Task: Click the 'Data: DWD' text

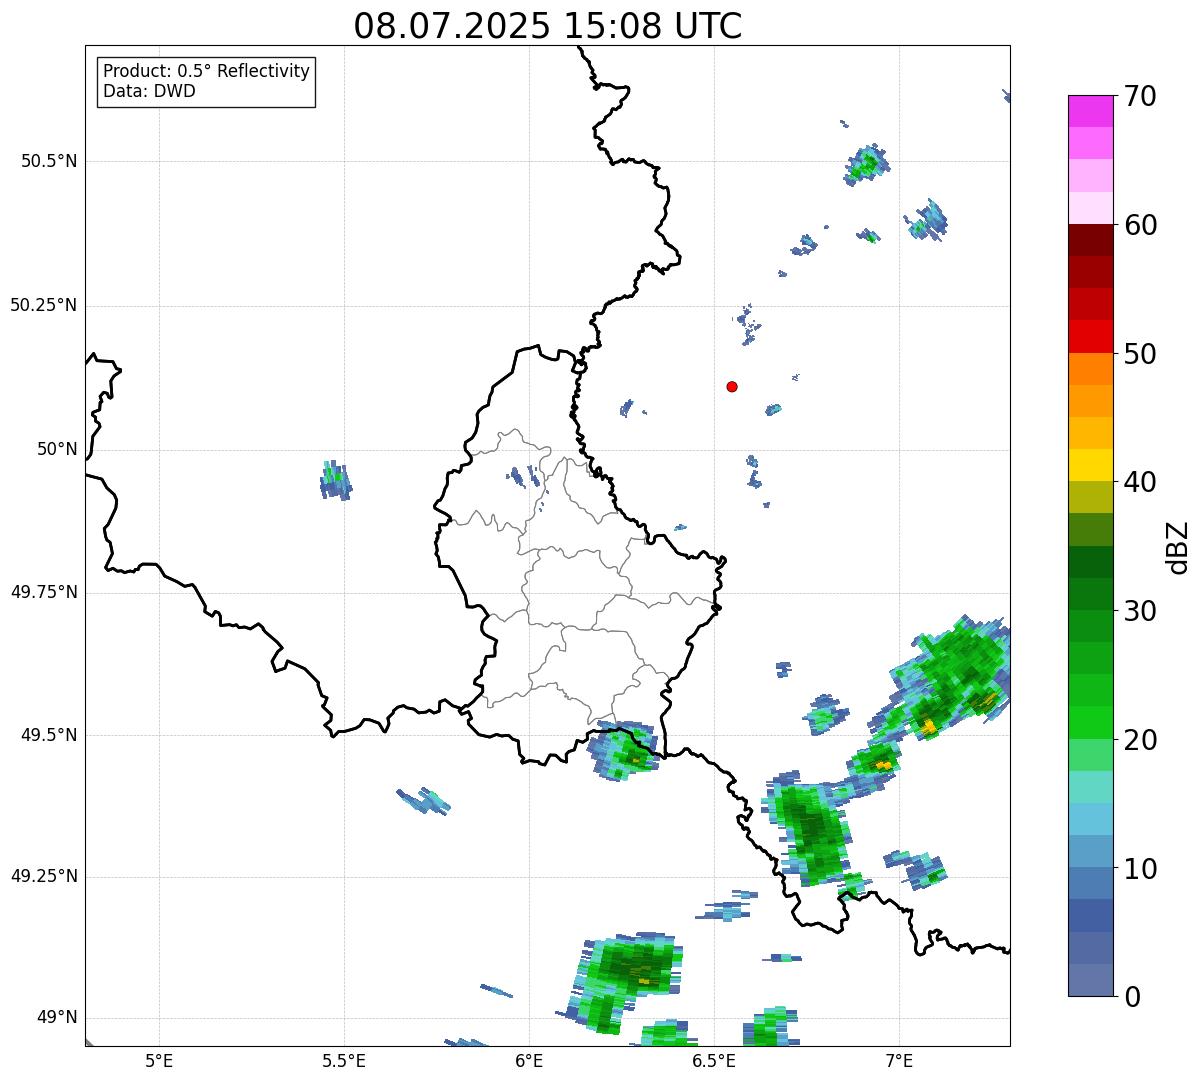Action: pos(149,91)
